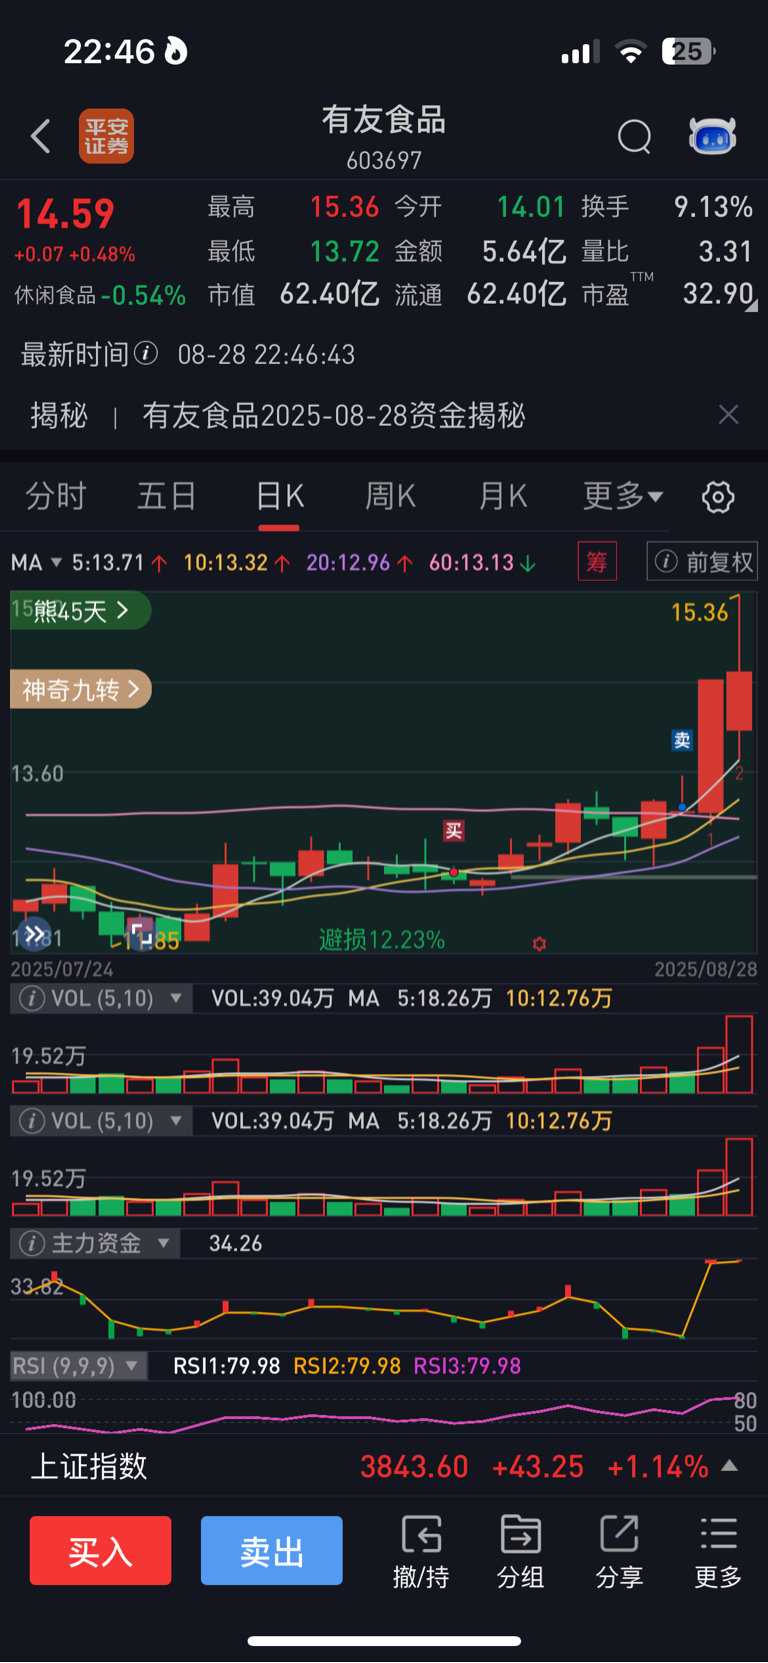This screenshot has height=1663, width=768.
Task: Open the search magnifier icon
Action: click(x=634, y=136)
